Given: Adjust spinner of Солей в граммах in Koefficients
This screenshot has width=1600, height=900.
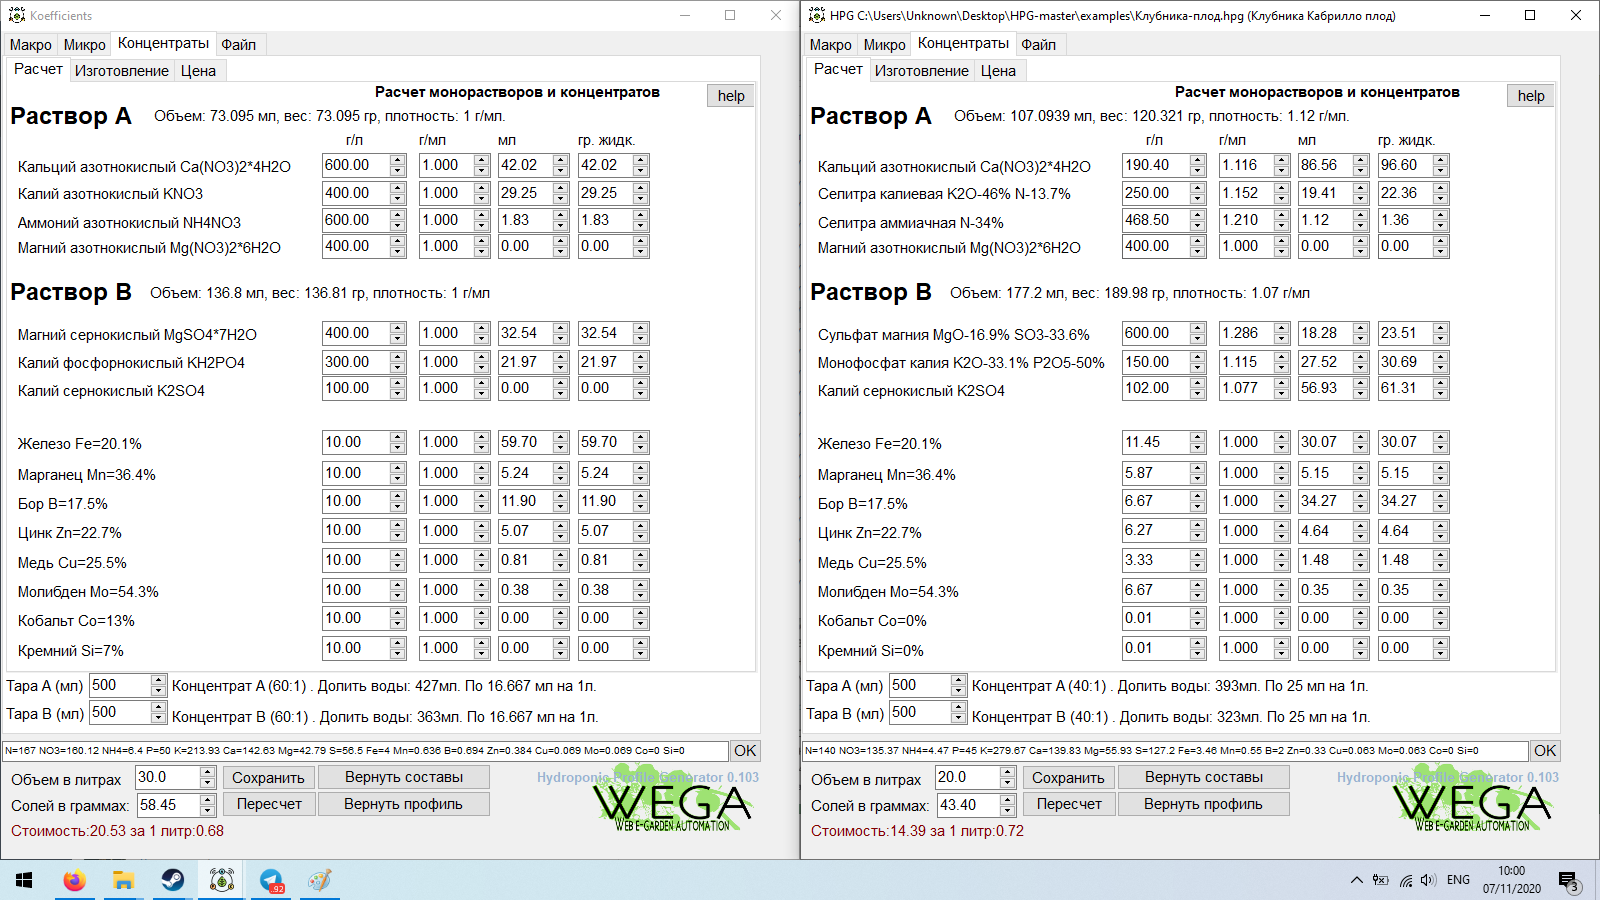Looking at the screenshot, I should [x=208, y=804].
